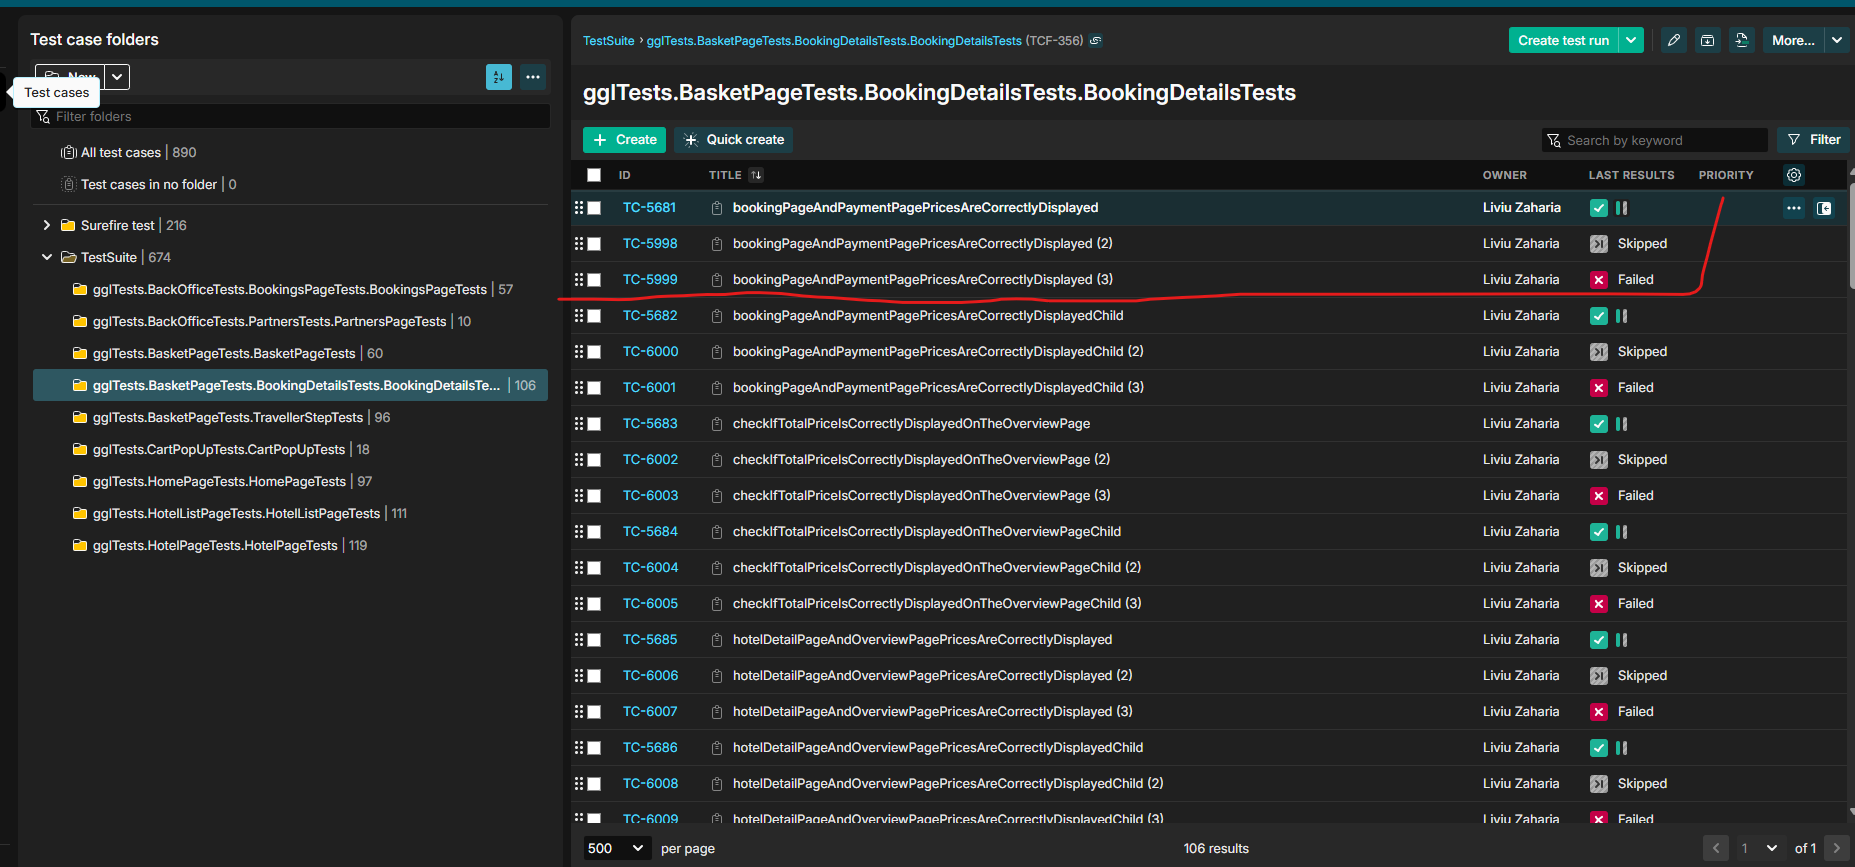Screen dimensions: 1855x867
Task: Click the LAST RESULTS column header
Action: 1631,175
